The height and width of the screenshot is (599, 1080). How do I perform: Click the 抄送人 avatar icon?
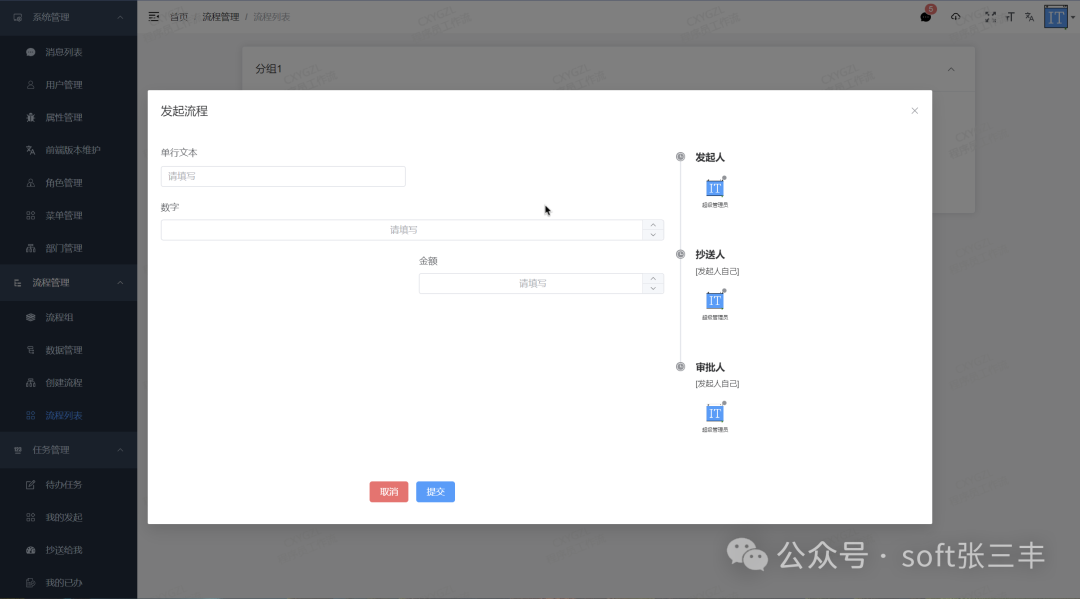[x=715, y=300]
